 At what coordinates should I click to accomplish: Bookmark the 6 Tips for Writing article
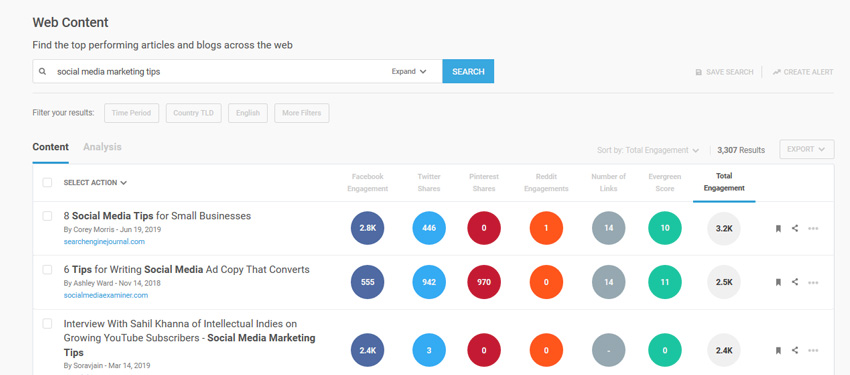point(778,282)
